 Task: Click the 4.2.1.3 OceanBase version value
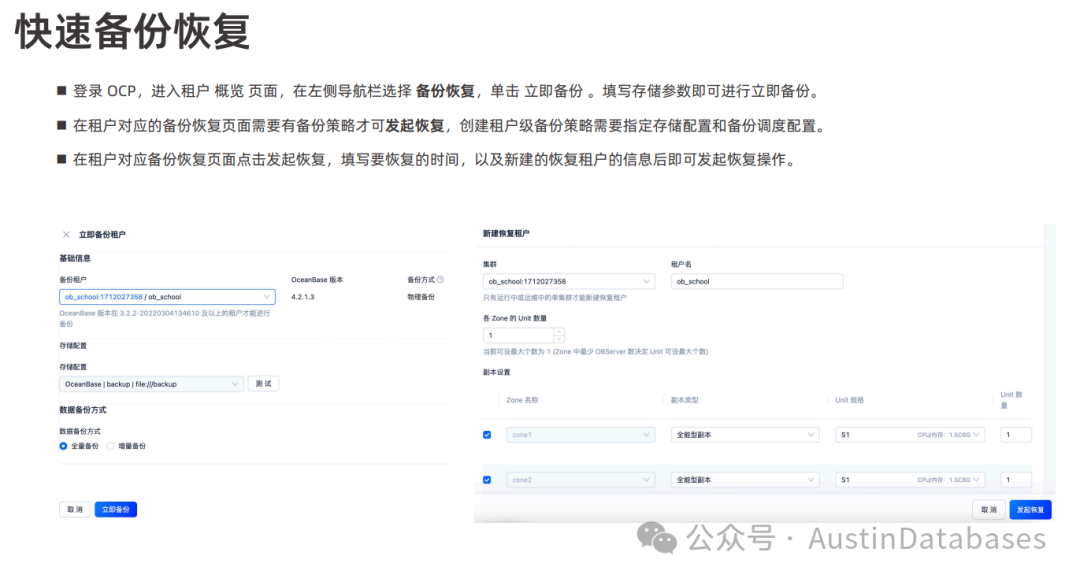(302, 297)
